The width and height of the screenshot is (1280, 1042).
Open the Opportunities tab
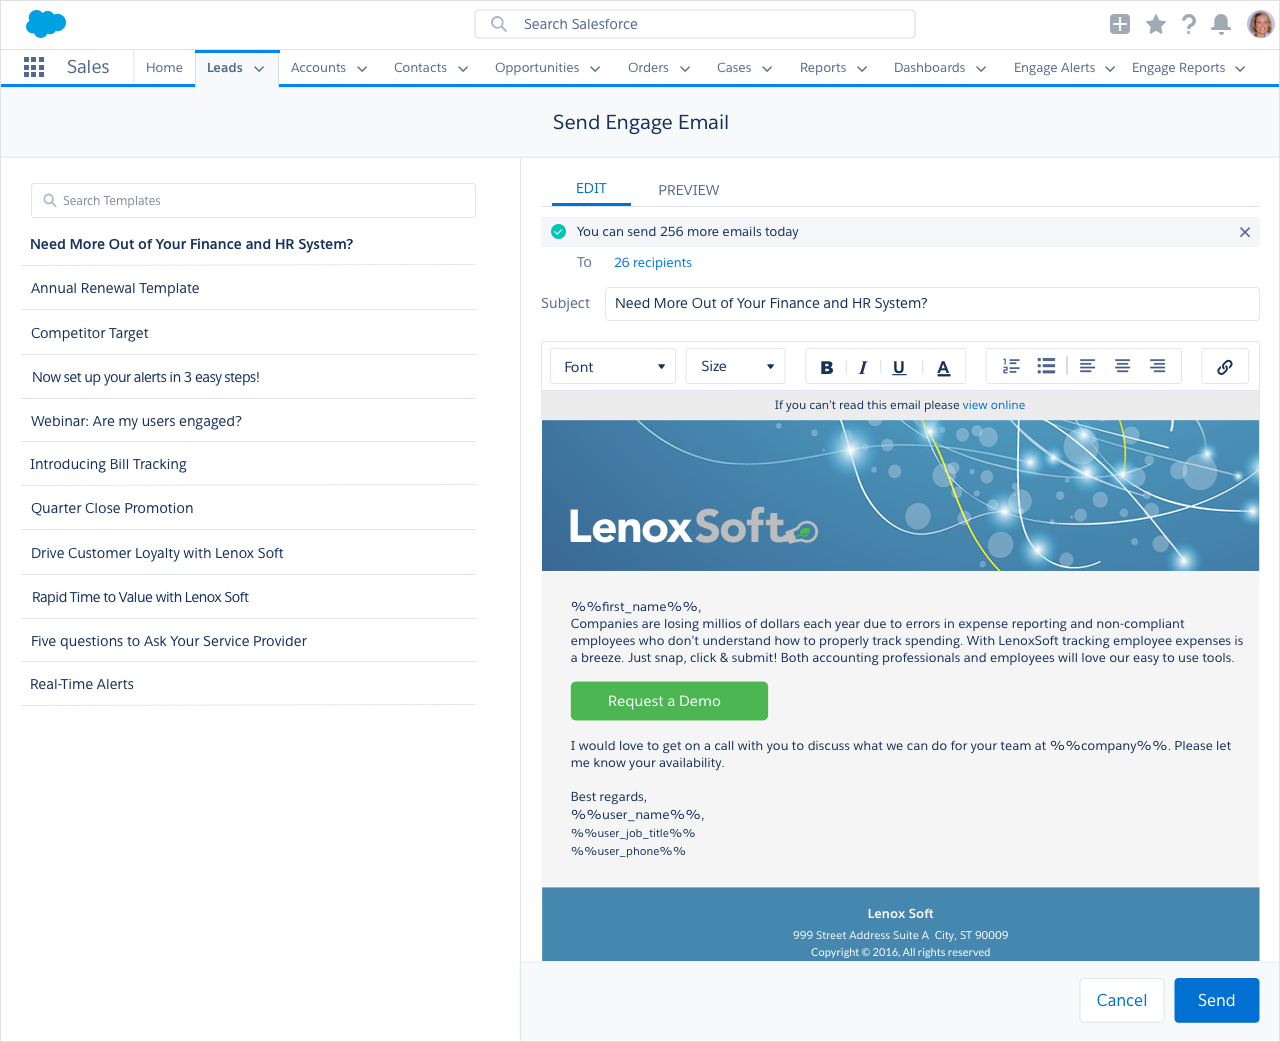[x=537, y=68]
